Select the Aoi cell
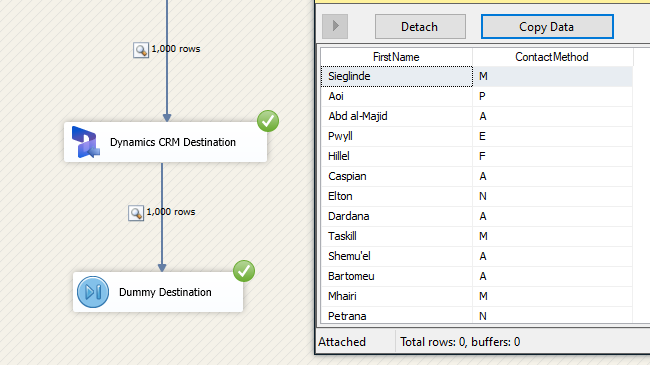This screenshot has height=365, width=650. click(397, 96)
